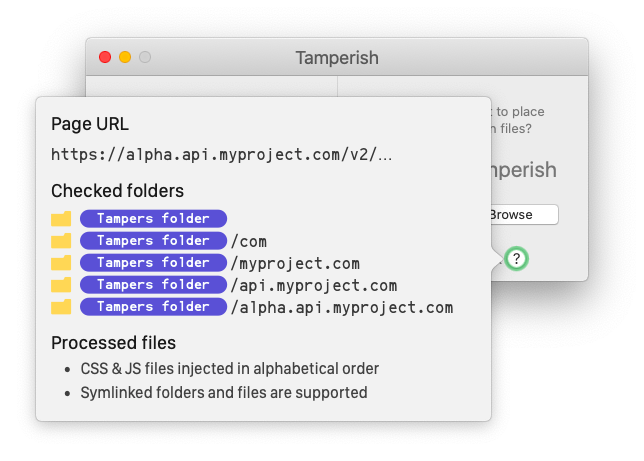This screenshot has height=461, width=644.
Task: Open the Tampers folder pill before /api.myproject.com
Action: (x=153, y=285)
